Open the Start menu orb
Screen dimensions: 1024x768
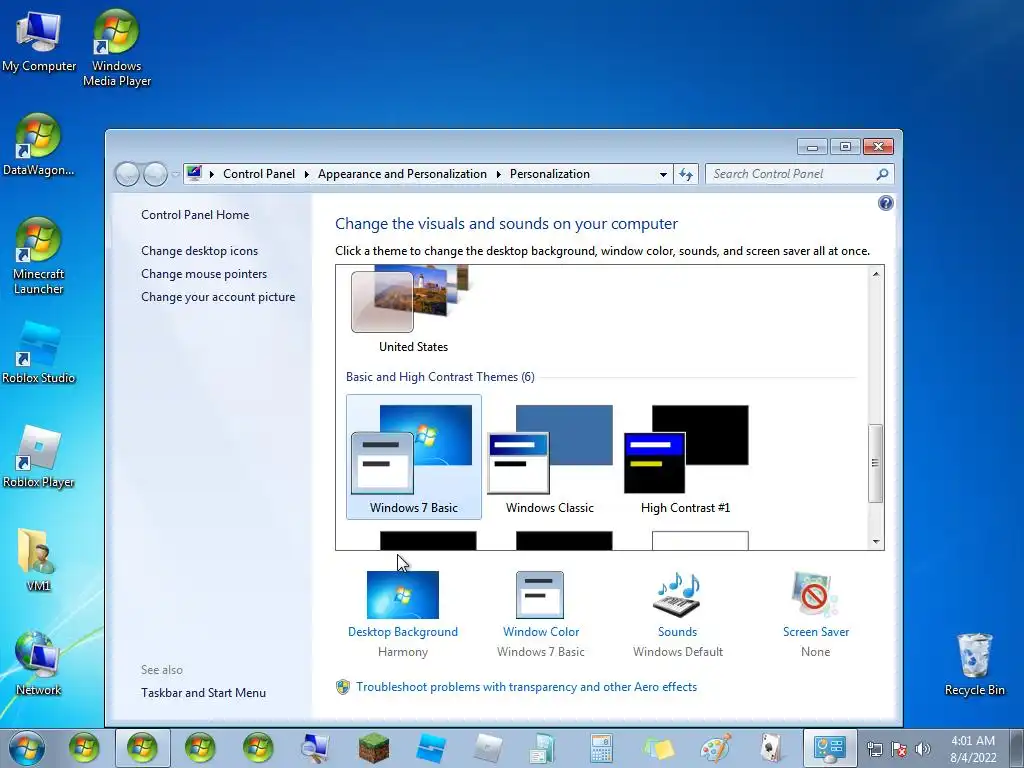[26, 748]
